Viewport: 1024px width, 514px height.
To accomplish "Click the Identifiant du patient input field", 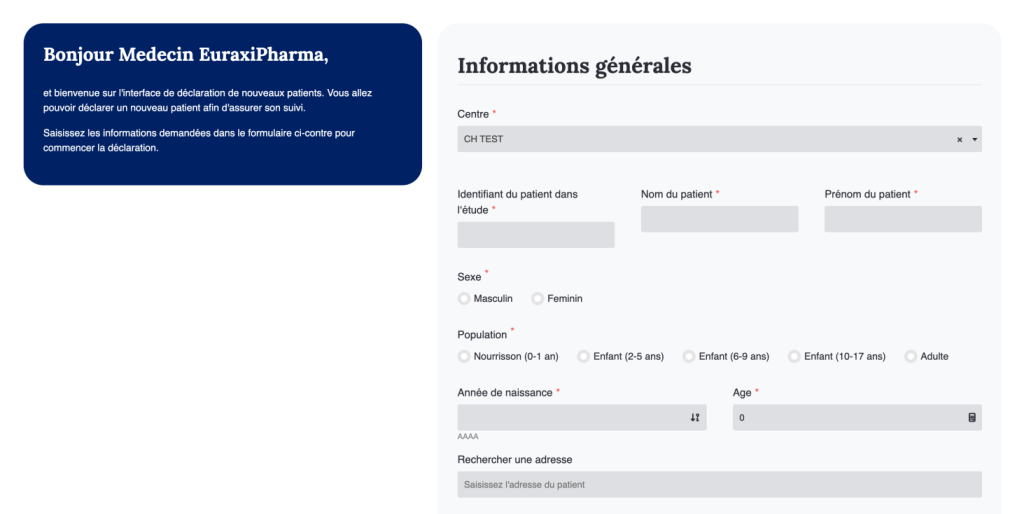I will click(536, 235).
